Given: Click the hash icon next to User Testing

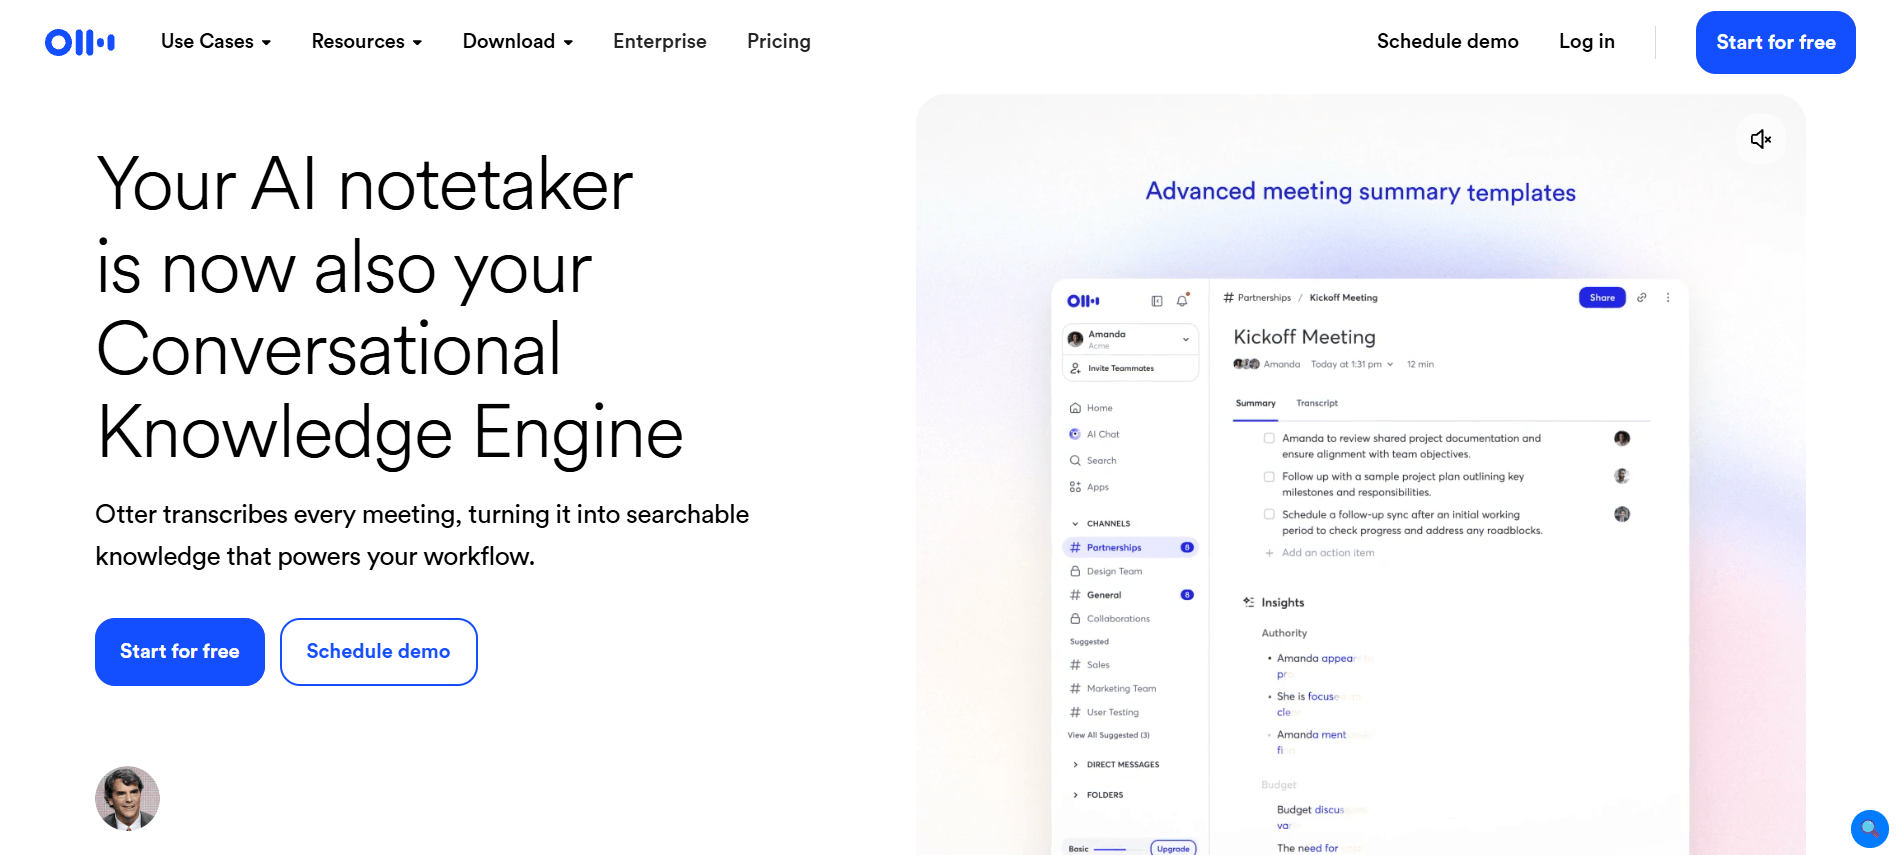Looking at the screenshot, I should pos(1075,712).
